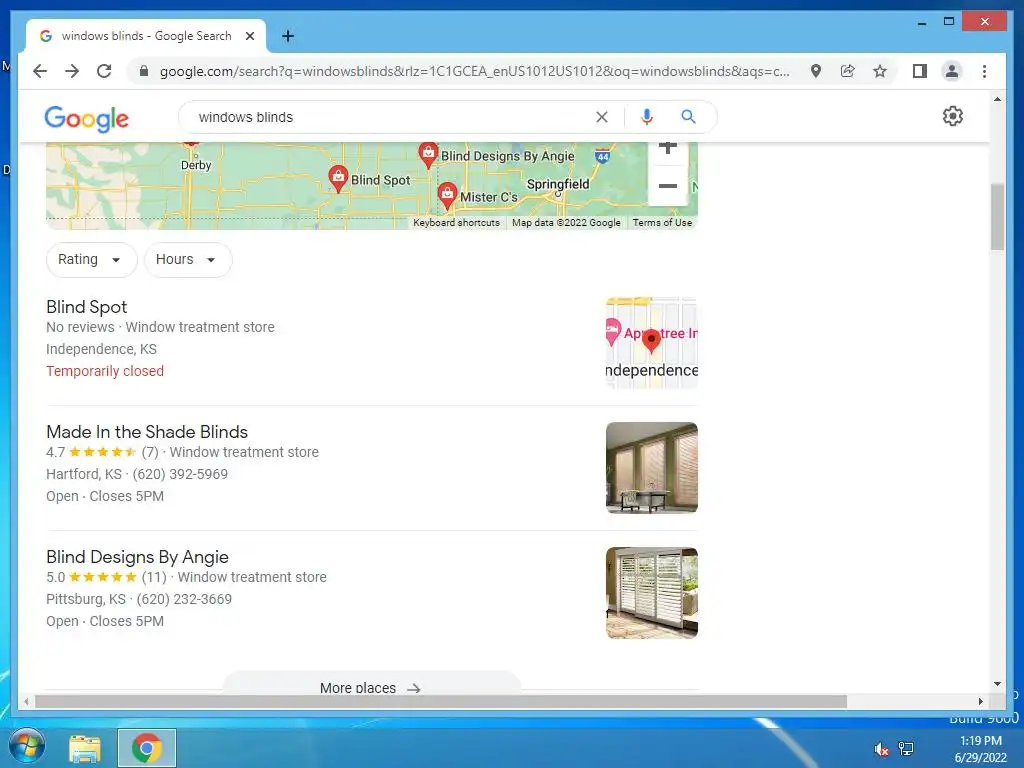Select Blind Designs By Angie map pin
The height and width of the screenshot is (768, 1024).
tap(428, 155)
